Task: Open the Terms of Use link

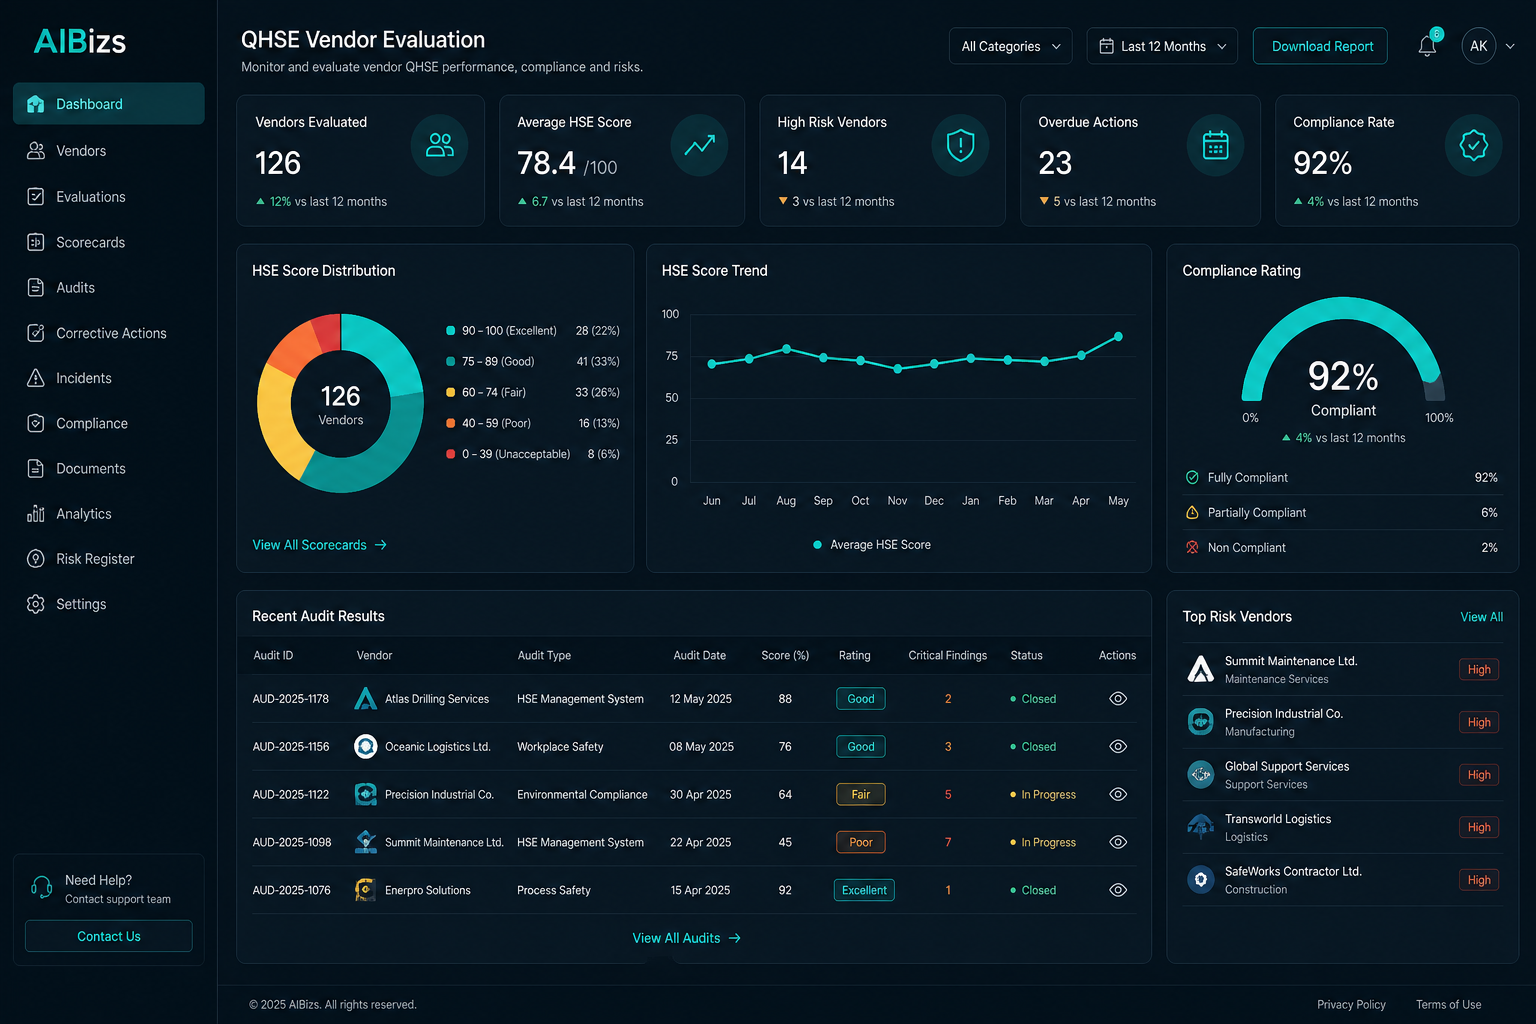Action: tap(1448, 1005)
